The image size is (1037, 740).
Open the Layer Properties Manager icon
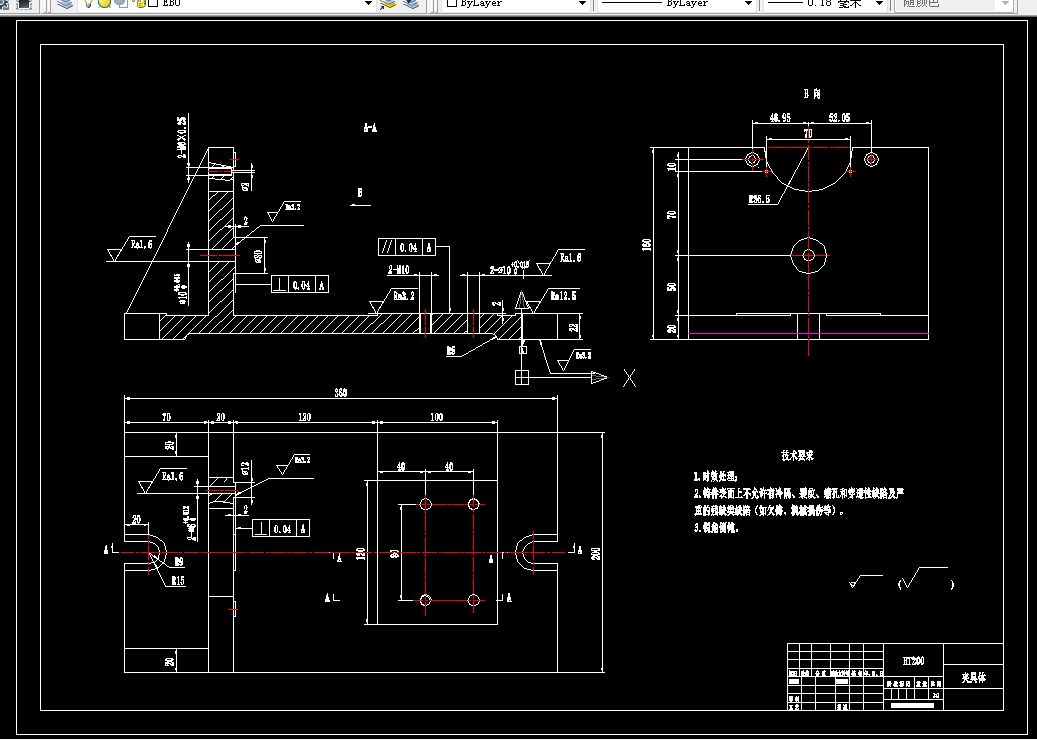(64, 3)
